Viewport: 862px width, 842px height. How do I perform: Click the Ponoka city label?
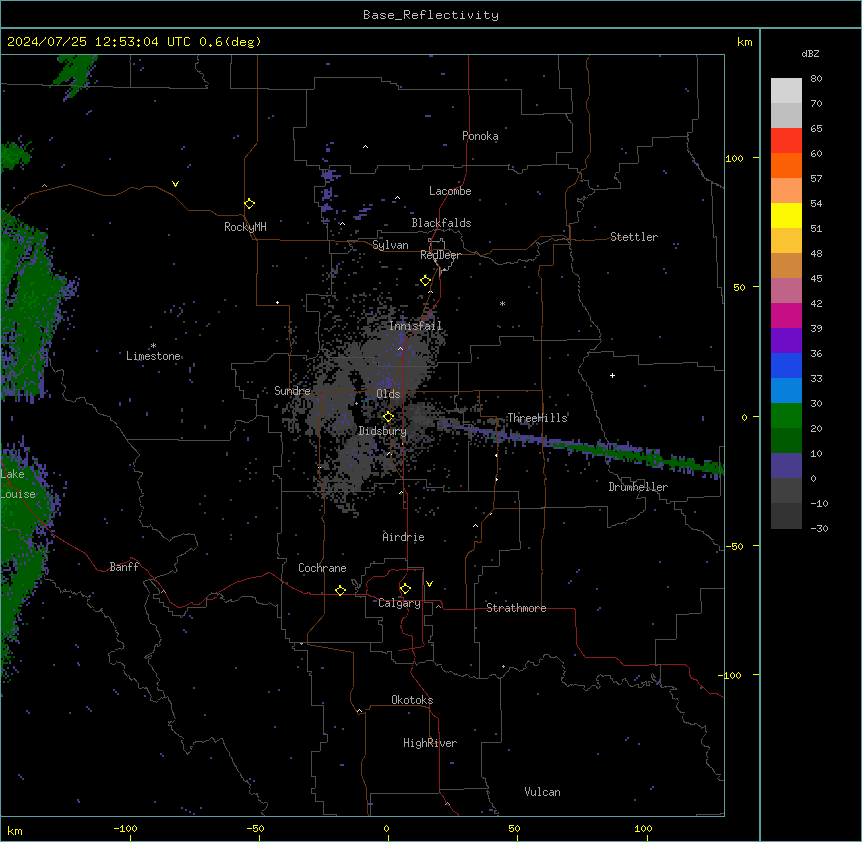480,136
